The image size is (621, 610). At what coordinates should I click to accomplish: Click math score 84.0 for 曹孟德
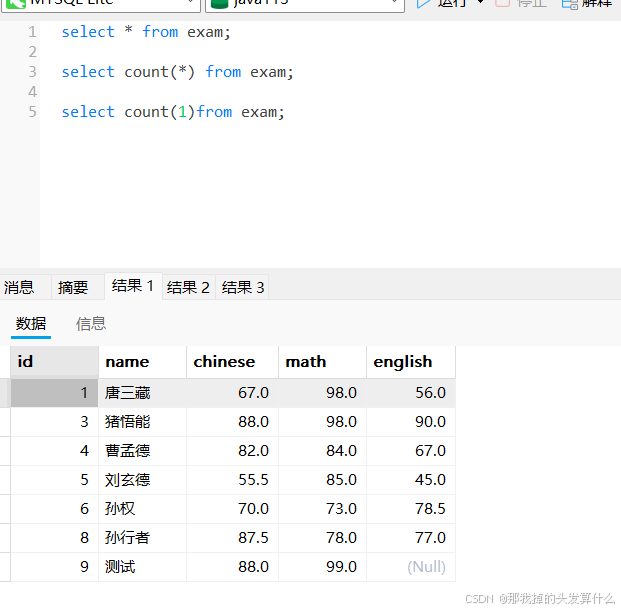tap(322, 451)
